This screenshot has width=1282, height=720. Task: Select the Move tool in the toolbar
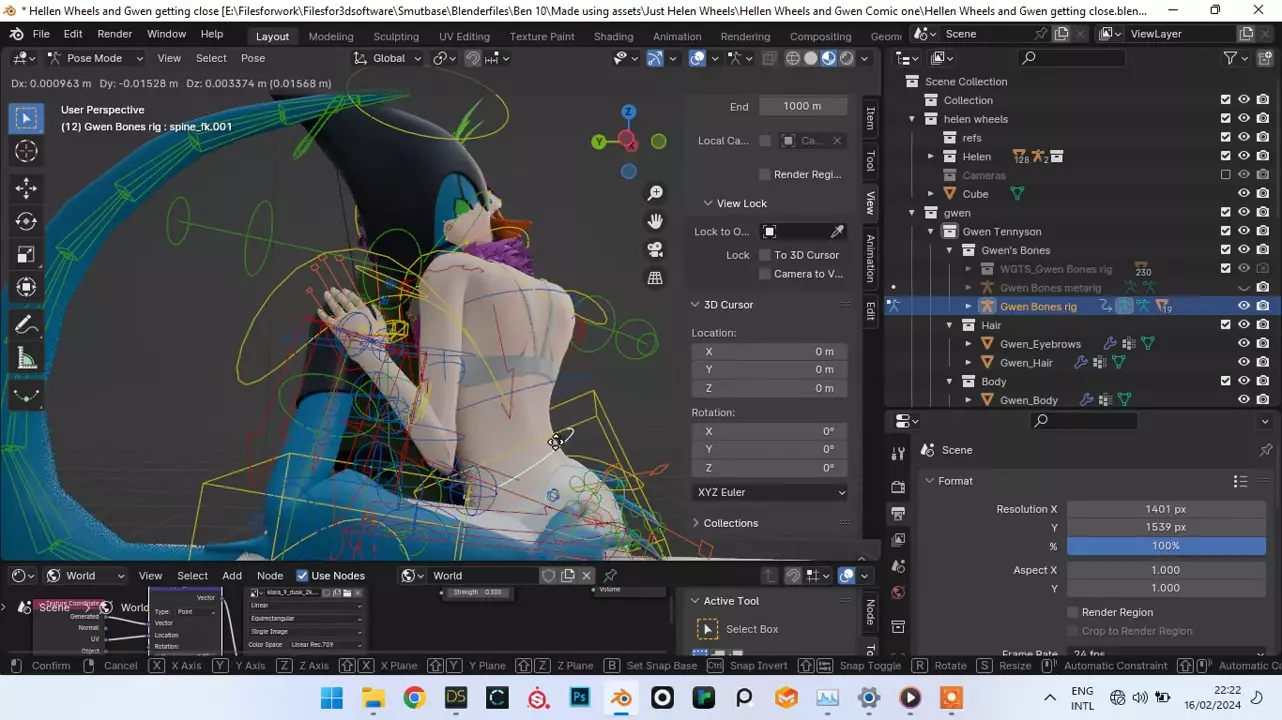pyautogui.click(x=27, y=188)
